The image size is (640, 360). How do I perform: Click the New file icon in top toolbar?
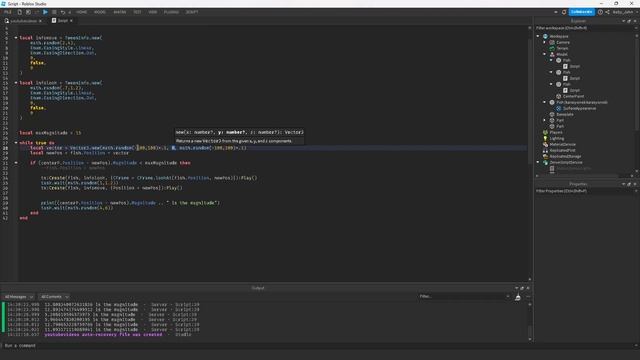[19, 12]
